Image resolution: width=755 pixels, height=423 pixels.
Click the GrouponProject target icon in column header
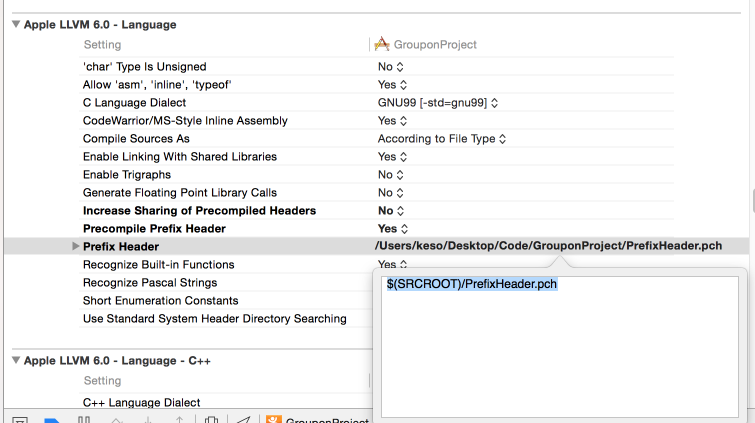click(x=381, y=44)
